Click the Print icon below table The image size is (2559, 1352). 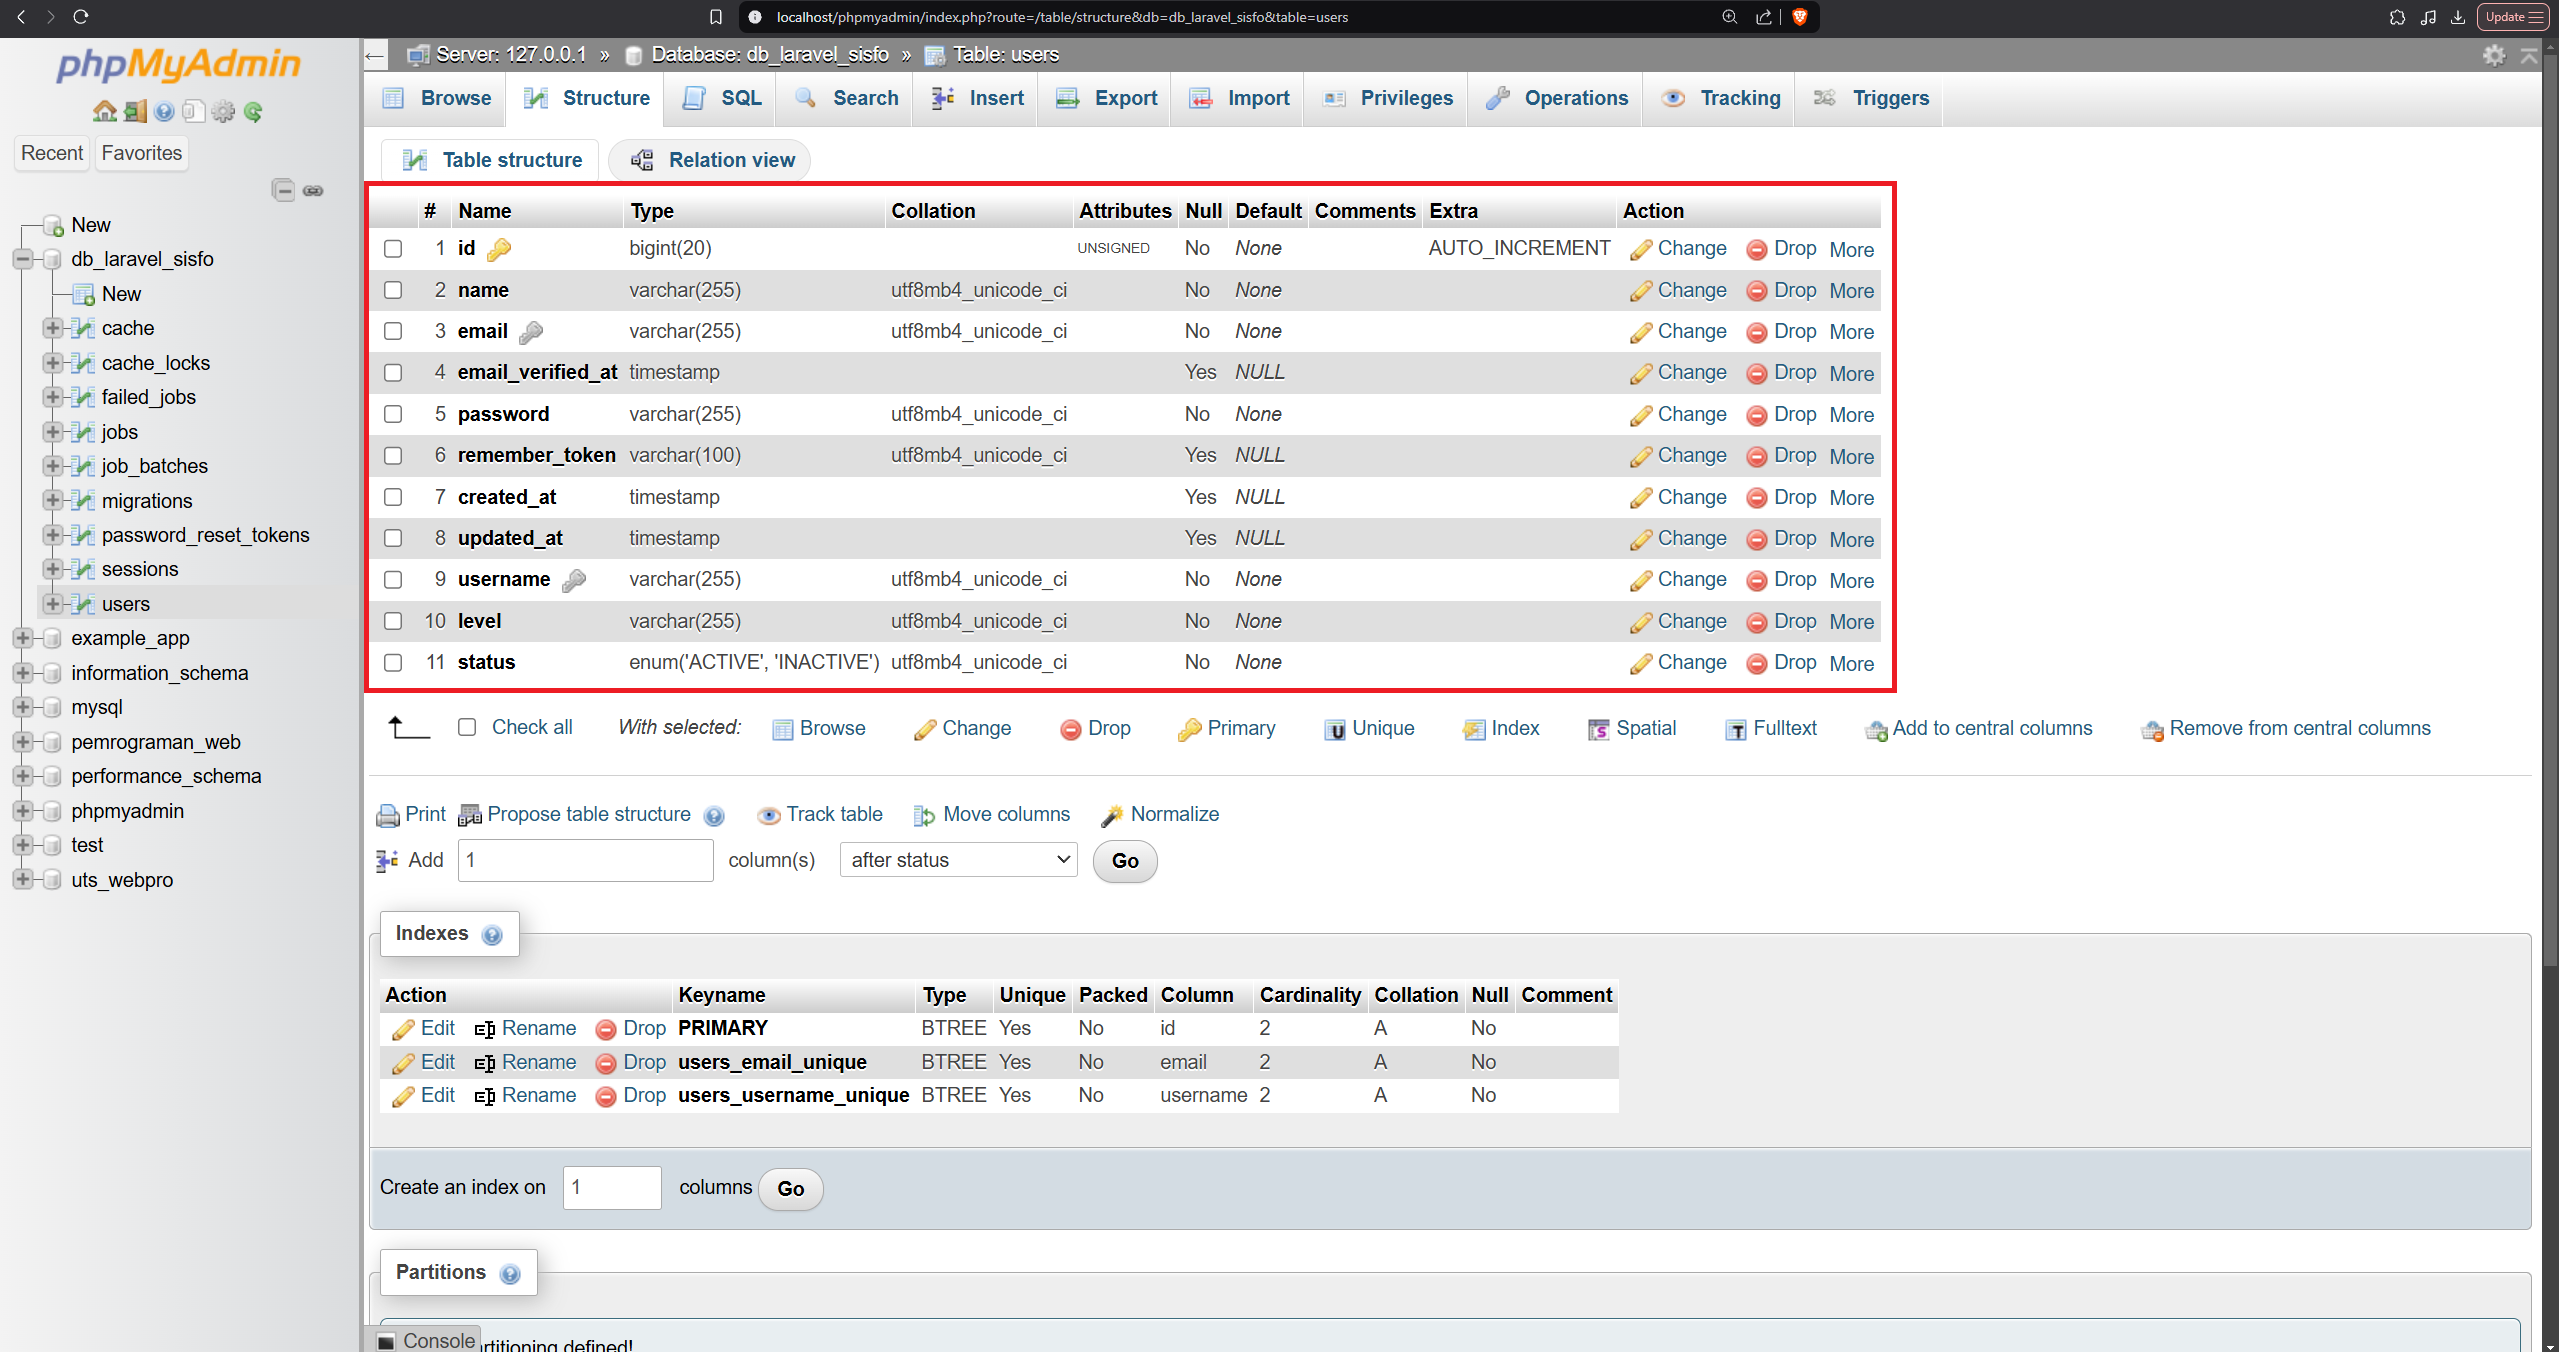click(x=387, y=816)
